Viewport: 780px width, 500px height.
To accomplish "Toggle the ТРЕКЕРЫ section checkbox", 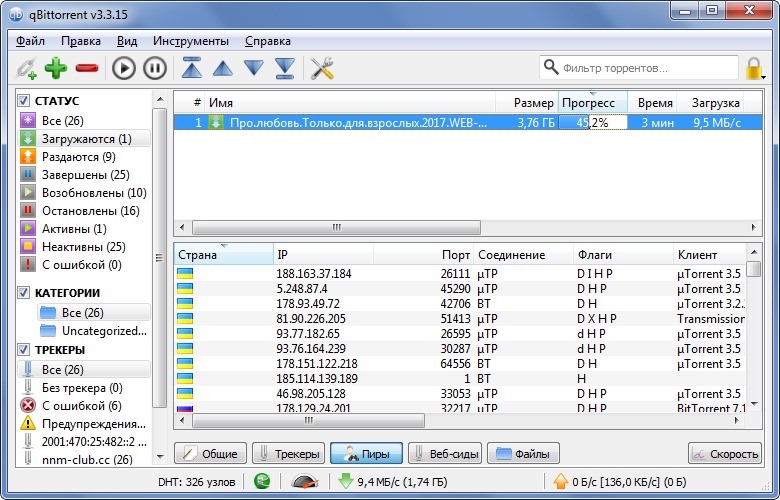I will tap(24, 350).
